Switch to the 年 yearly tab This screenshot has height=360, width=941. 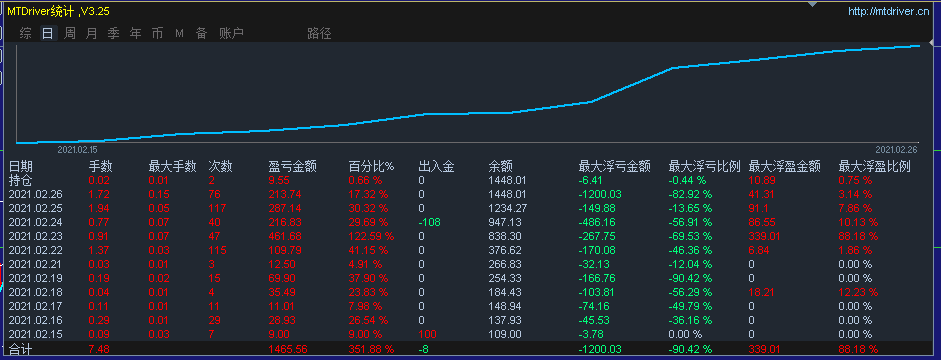[136, 34]
